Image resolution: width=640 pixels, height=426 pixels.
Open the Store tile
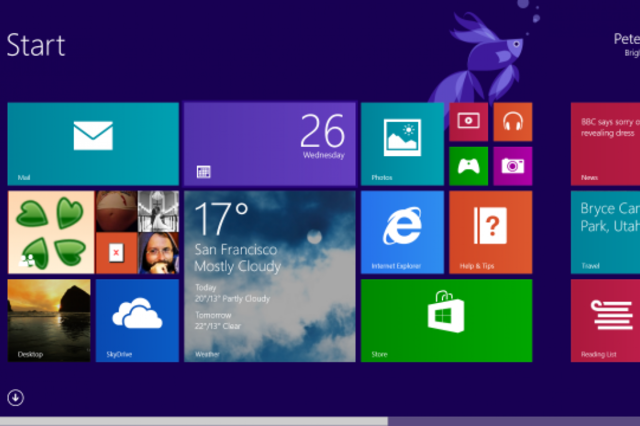447,321
